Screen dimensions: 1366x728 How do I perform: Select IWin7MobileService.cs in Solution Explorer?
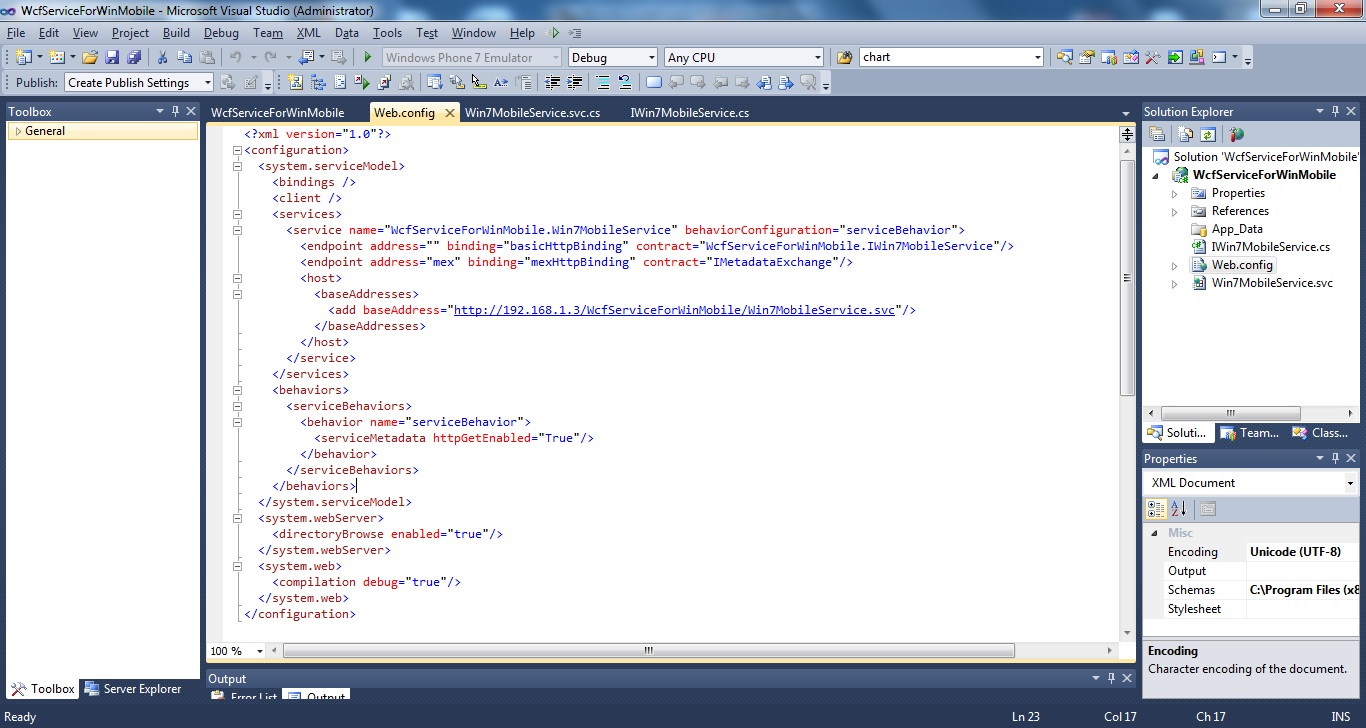pyautogui.click(x=1270, y=247)
